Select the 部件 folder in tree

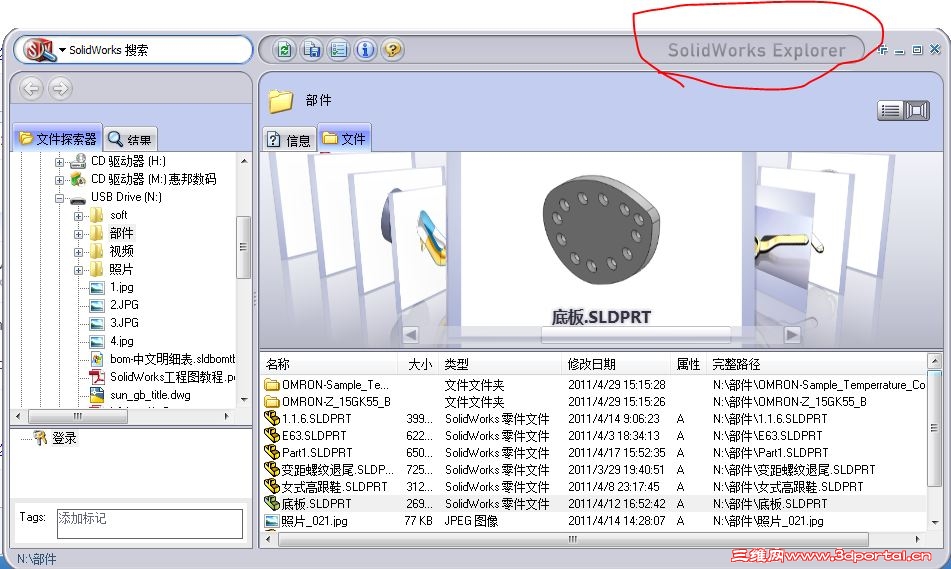(x=121, y=234)
